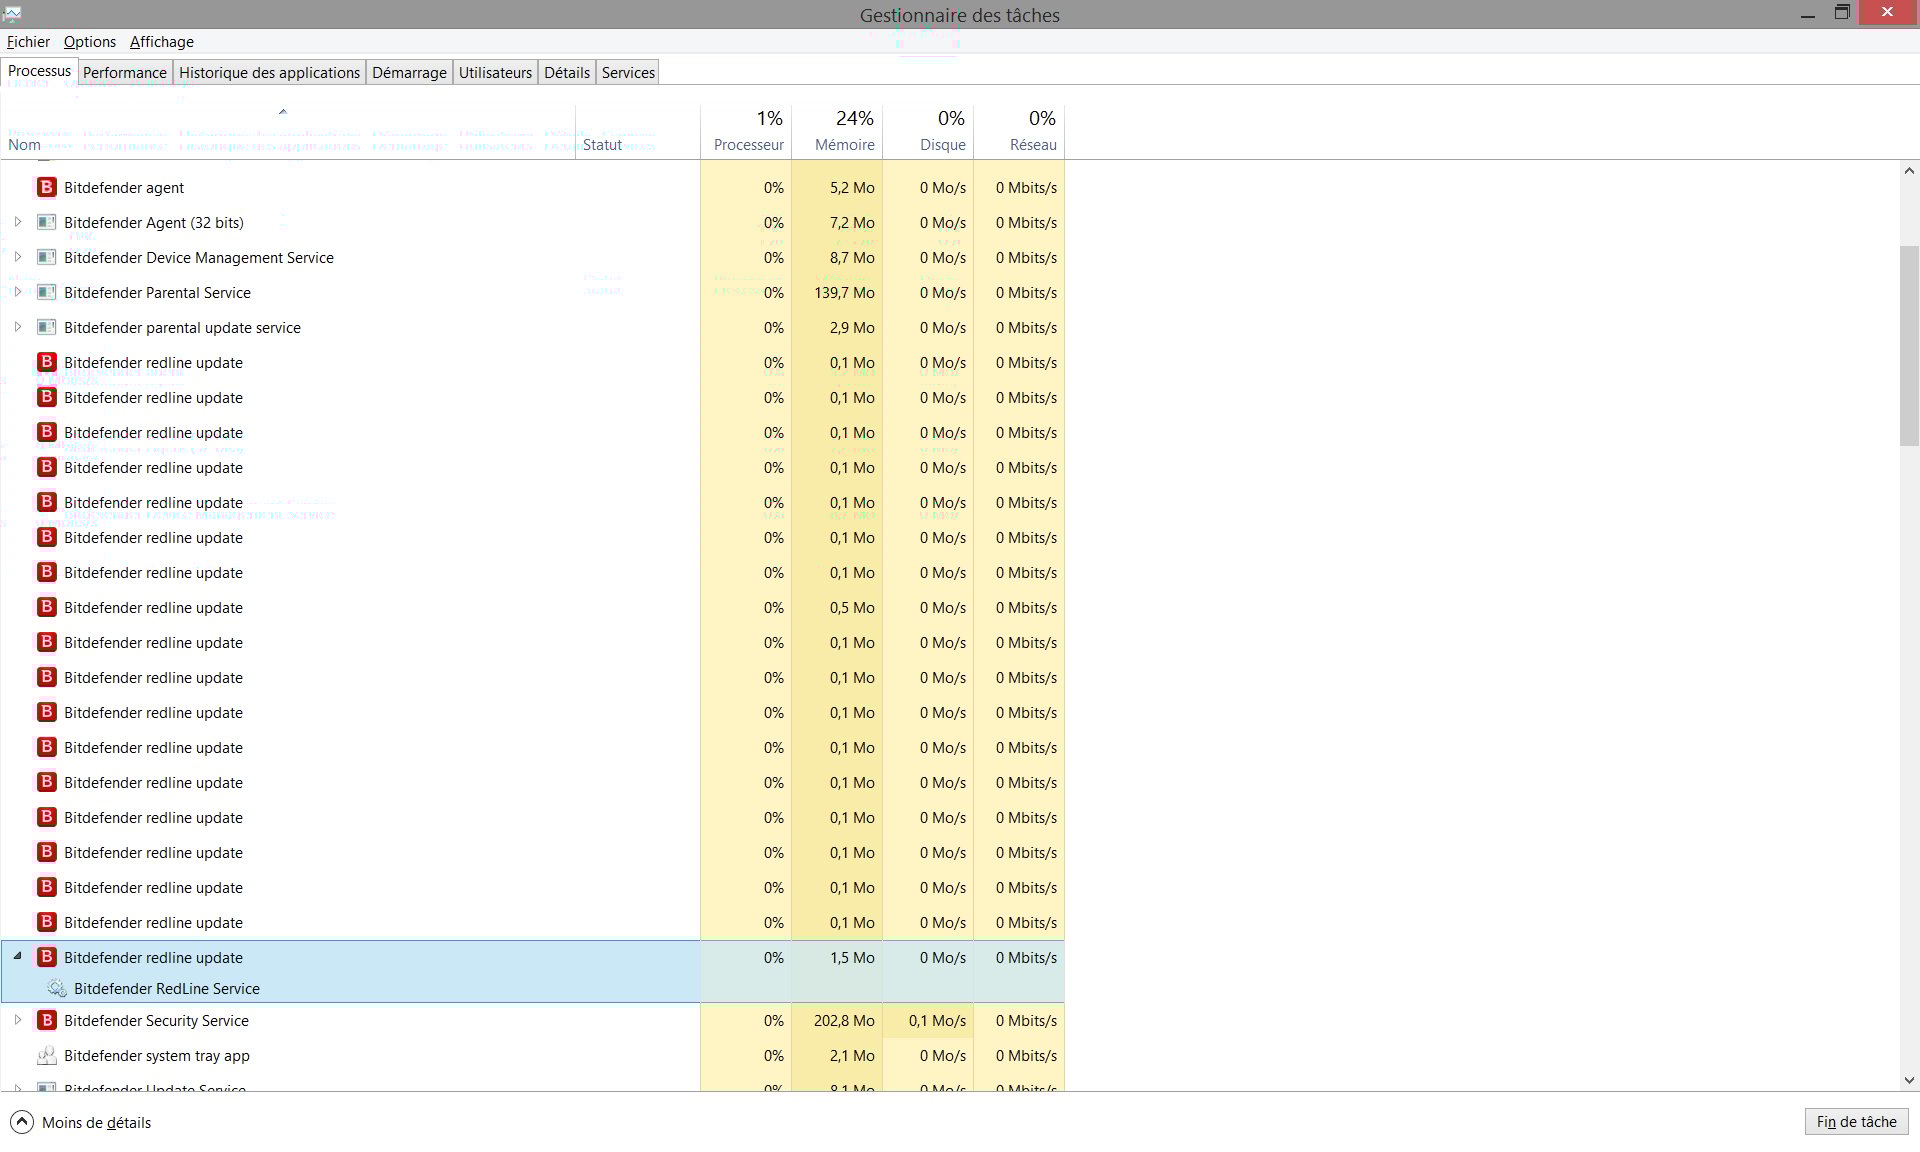1920x1152 pixels.
Task: Click the 202,8 Mo memory value
Action: coord(844,1020)
